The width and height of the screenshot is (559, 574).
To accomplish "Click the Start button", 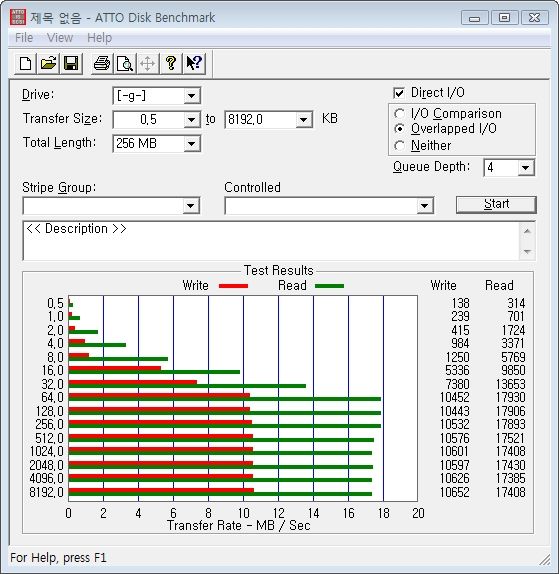I will pyautogui.click(x=496, y=204).
